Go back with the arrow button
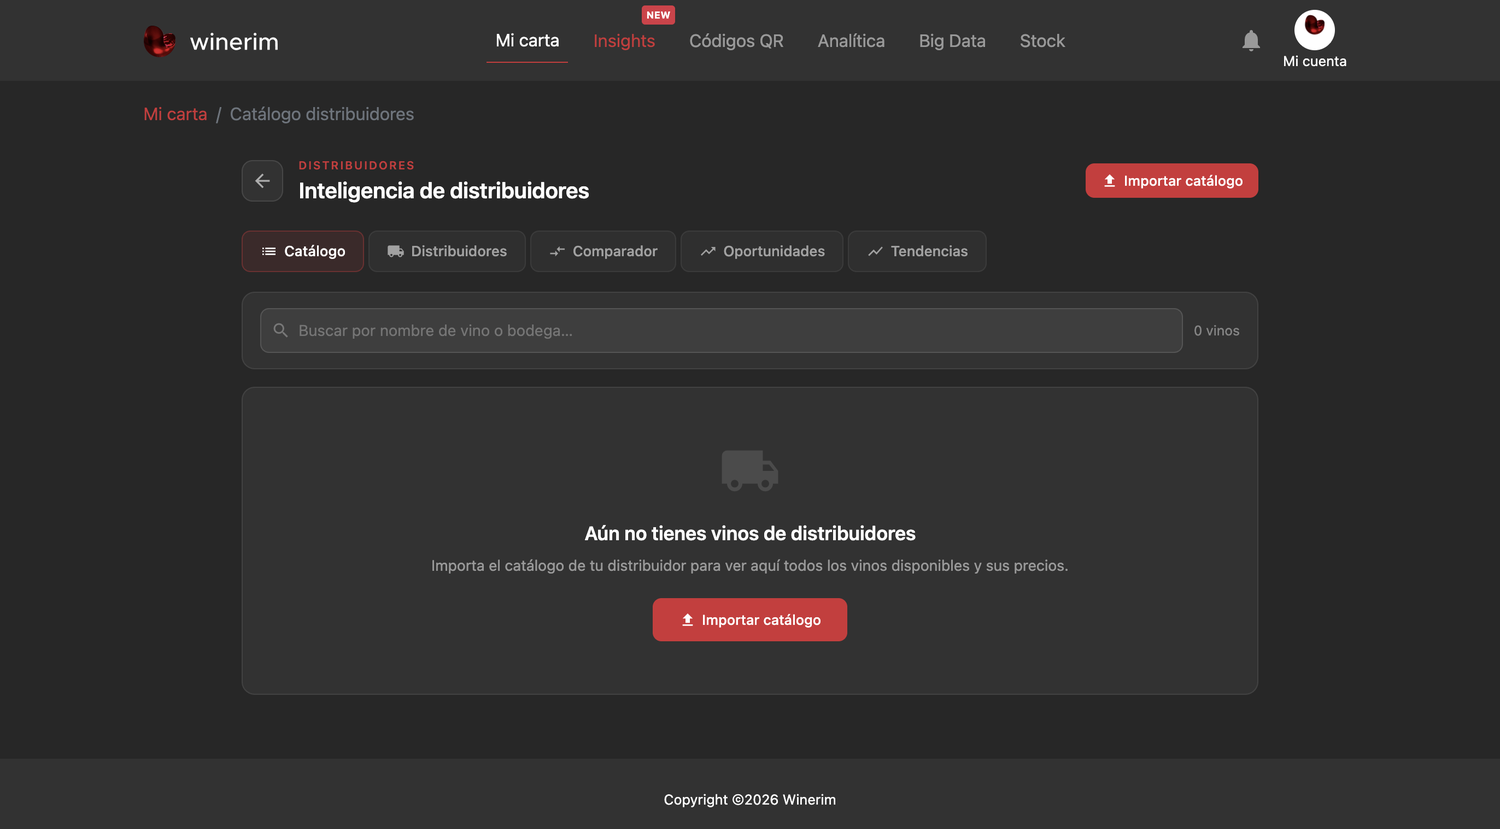Screen dimensions: 1500x829 pyautogui.click(x=262, y=181)
